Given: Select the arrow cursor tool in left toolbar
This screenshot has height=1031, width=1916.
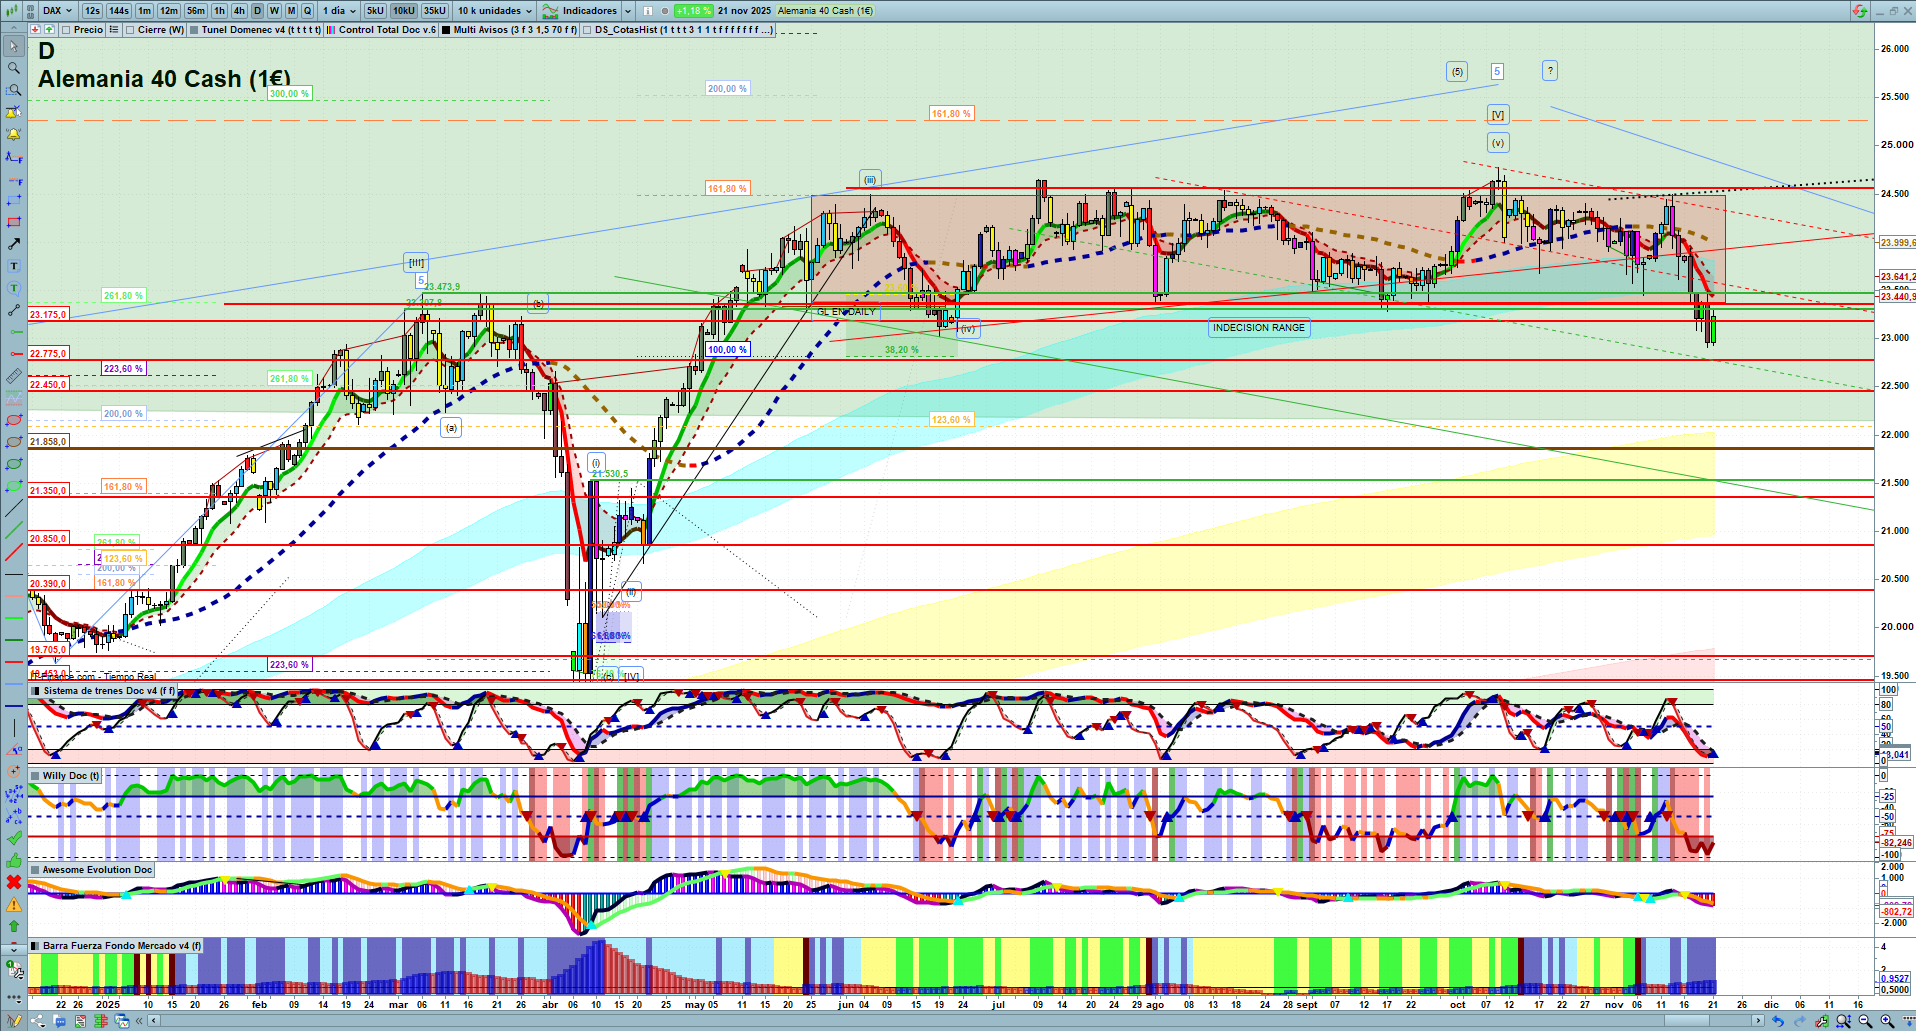Looking at the screenshot, I should 14,46.
